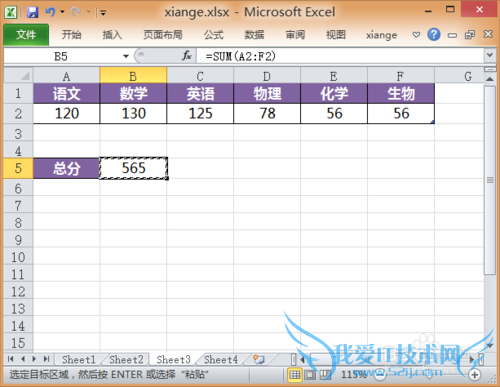Click the Insert Worksheet icon

[x=258, y=359]
